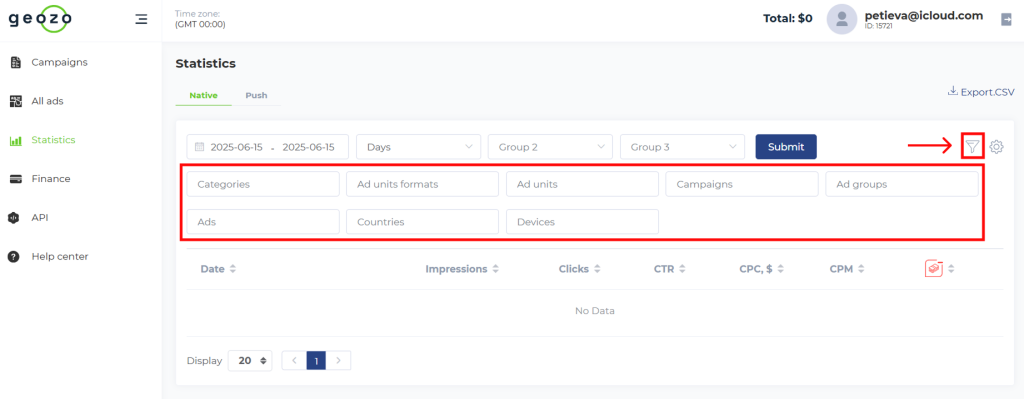Viewport: 1024px width, 399px height.
Task: Click the Statistics bar chart icon
Action: [x=16, y=140]
